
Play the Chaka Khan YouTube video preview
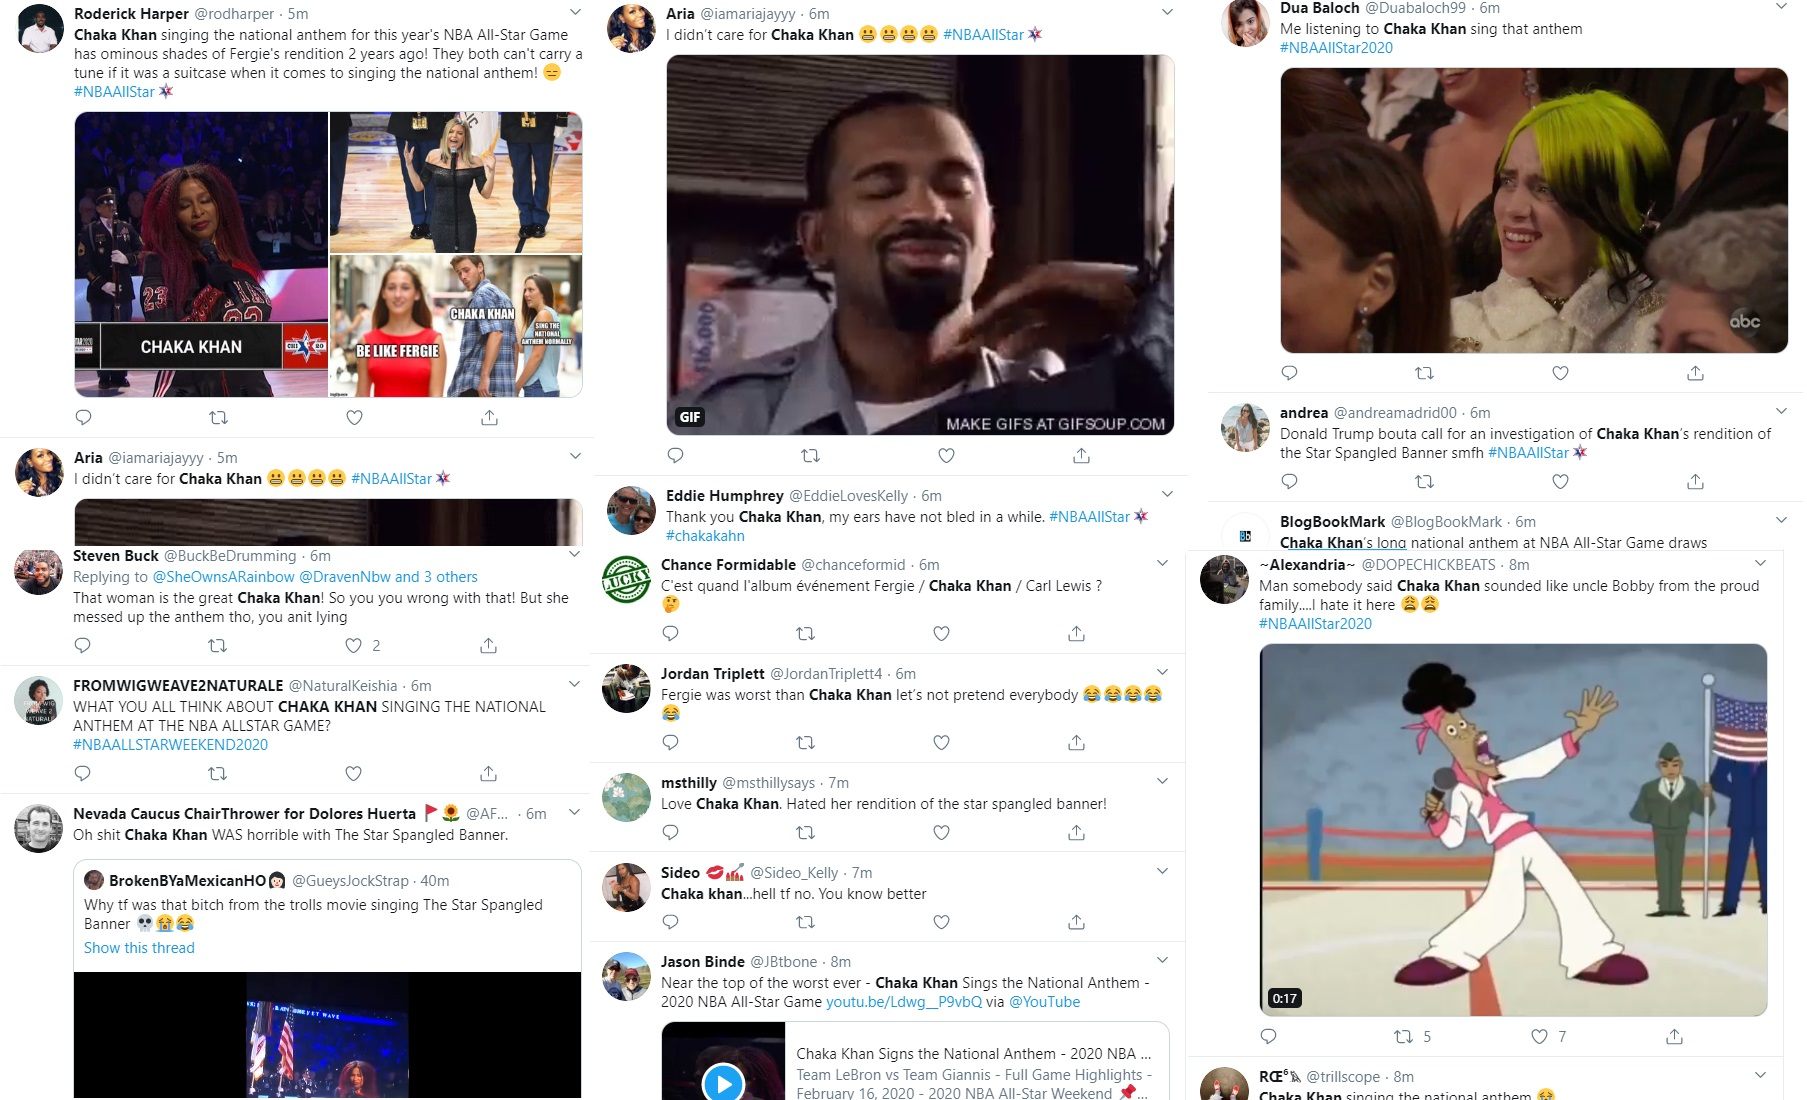coord(723,1082)
